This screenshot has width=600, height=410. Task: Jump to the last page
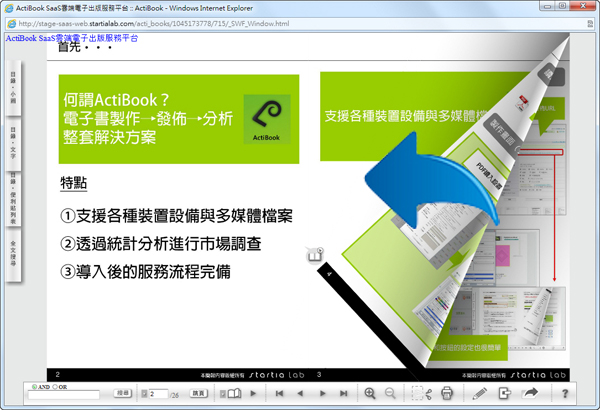click(x=344, y=393)
